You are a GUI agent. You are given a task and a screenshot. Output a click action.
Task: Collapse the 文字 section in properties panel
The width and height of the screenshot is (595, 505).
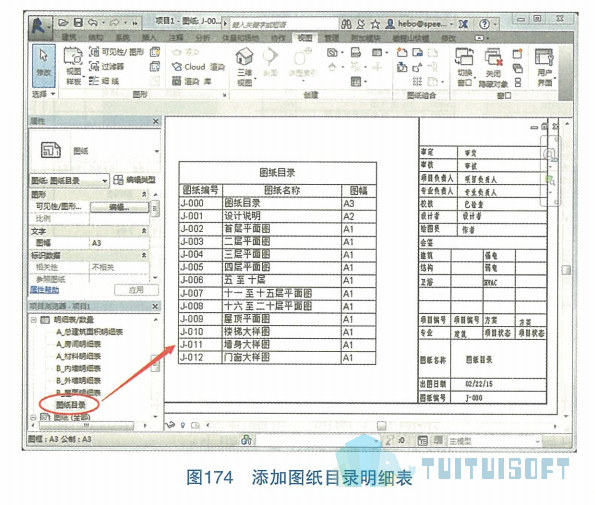[144, 231]
